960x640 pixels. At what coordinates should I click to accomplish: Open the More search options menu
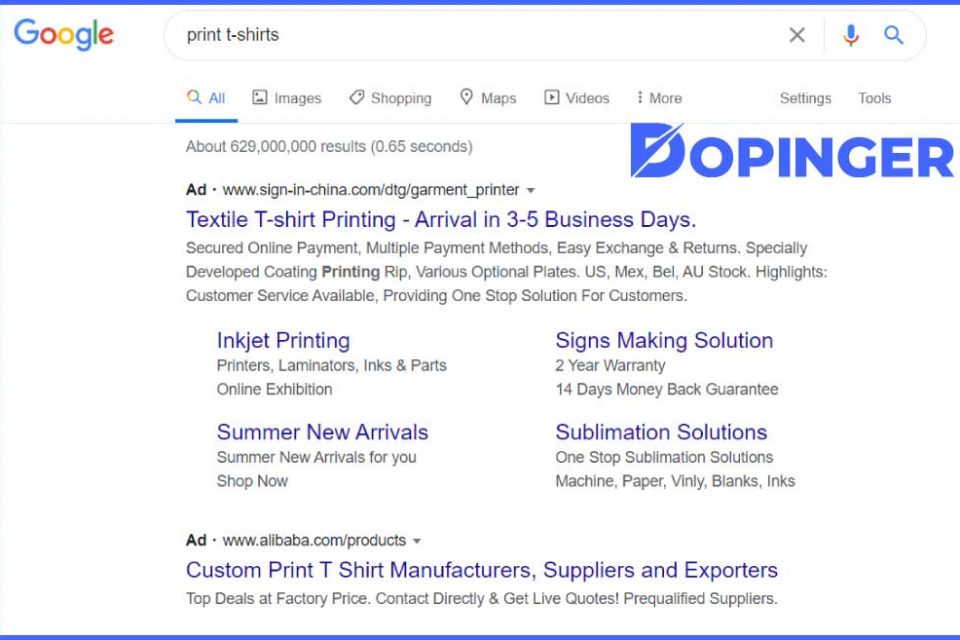pos(658,97)
